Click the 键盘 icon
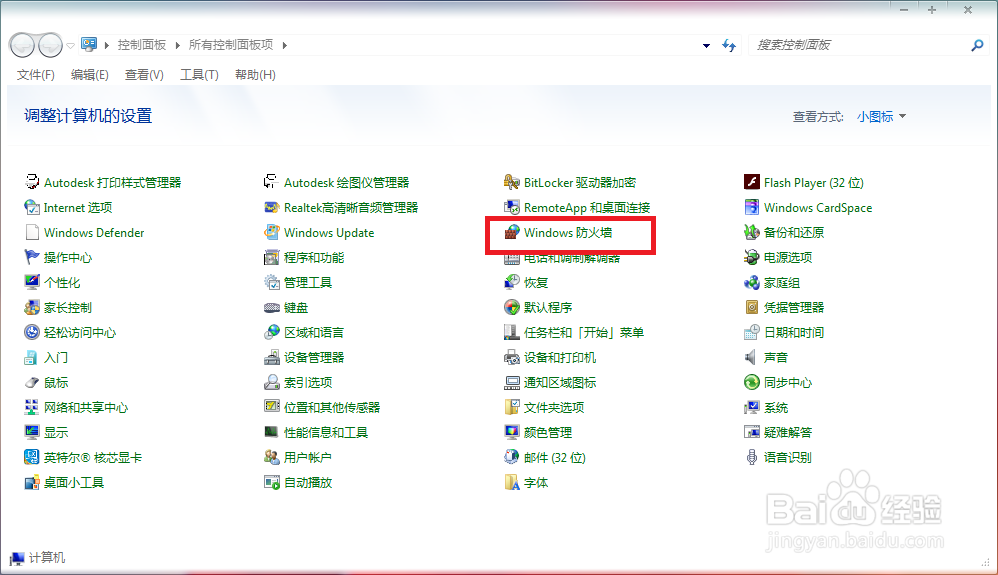The width and height of the screenshot is (998, 575). [x=272, y=308]
